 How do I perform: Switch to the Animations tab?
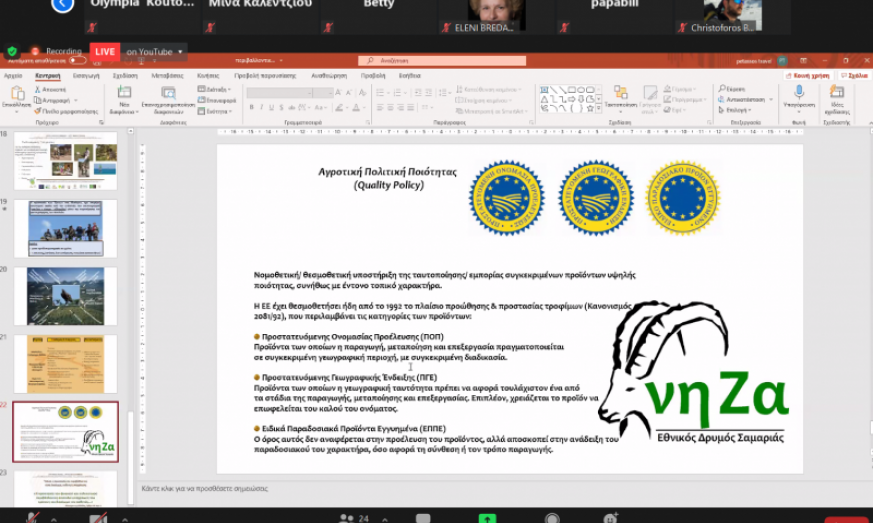point(208,75)
